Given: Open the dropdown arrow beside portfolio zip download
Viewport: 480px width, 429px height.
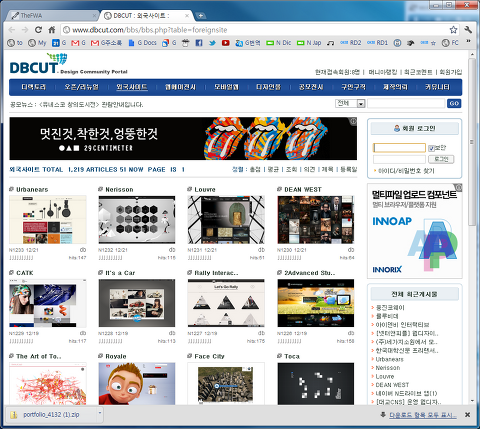Looking at the screenshot, I should pyautogui.click(x=100, y=413).
